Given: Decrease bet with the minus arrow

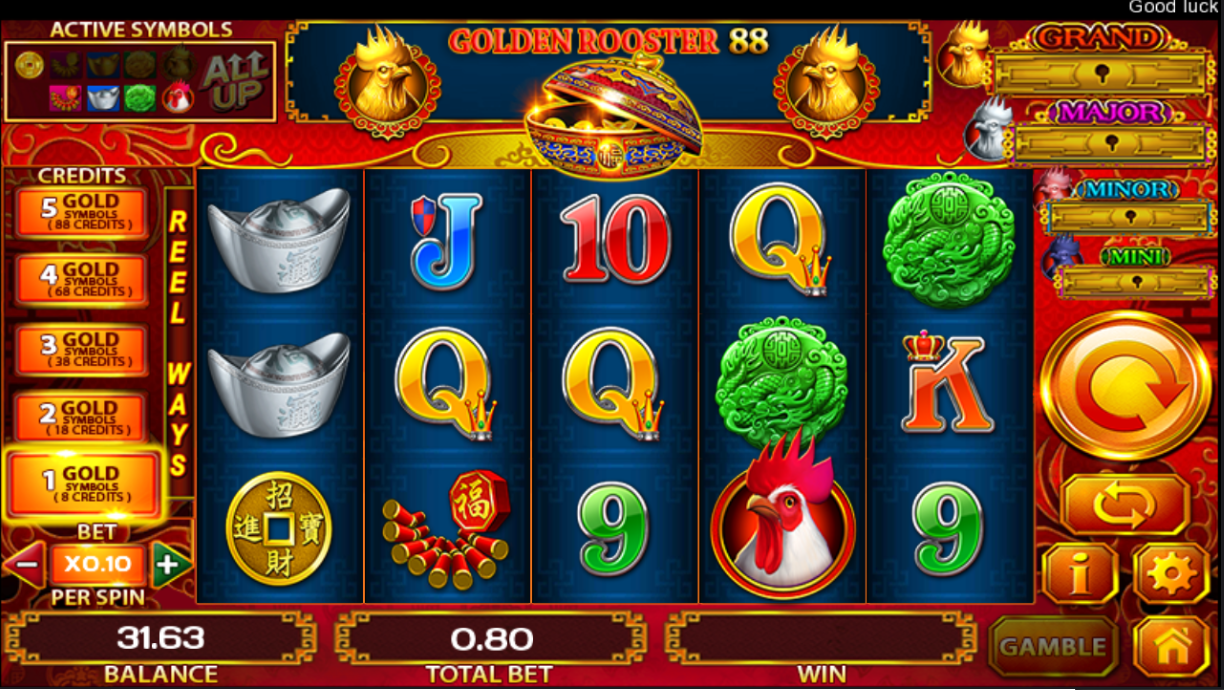Looking at the screenshot, I should [x=25, y=565].
